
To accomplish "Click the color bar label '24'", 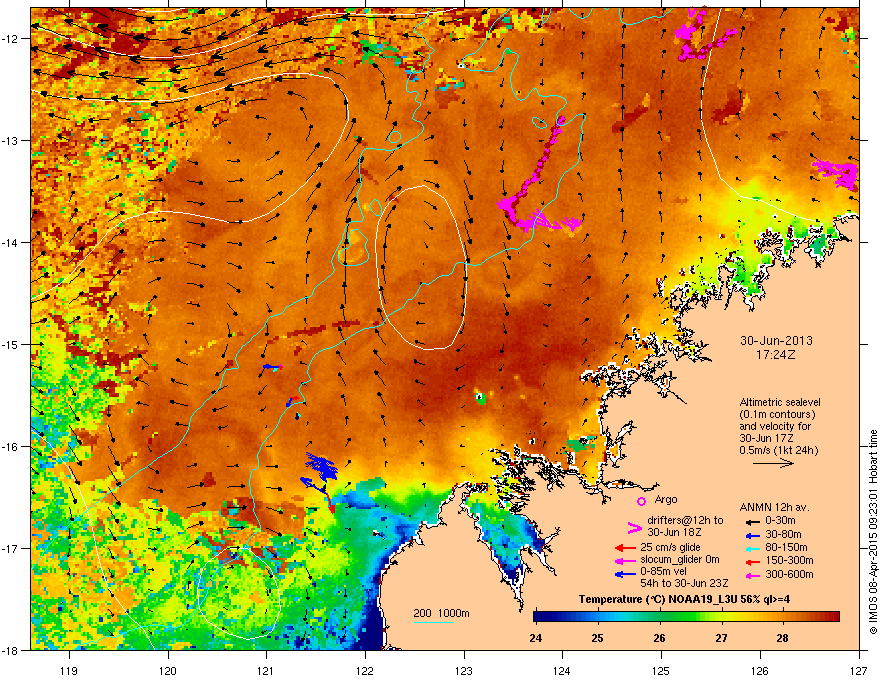I will pos(536,638).
